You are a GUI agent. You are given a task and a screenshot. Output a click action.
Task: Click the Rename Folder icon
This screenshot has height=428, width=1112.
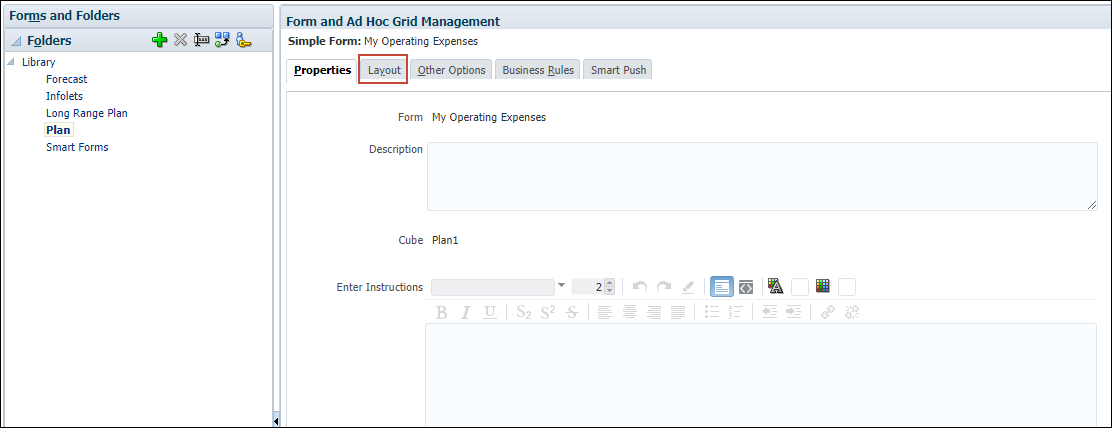202,40
